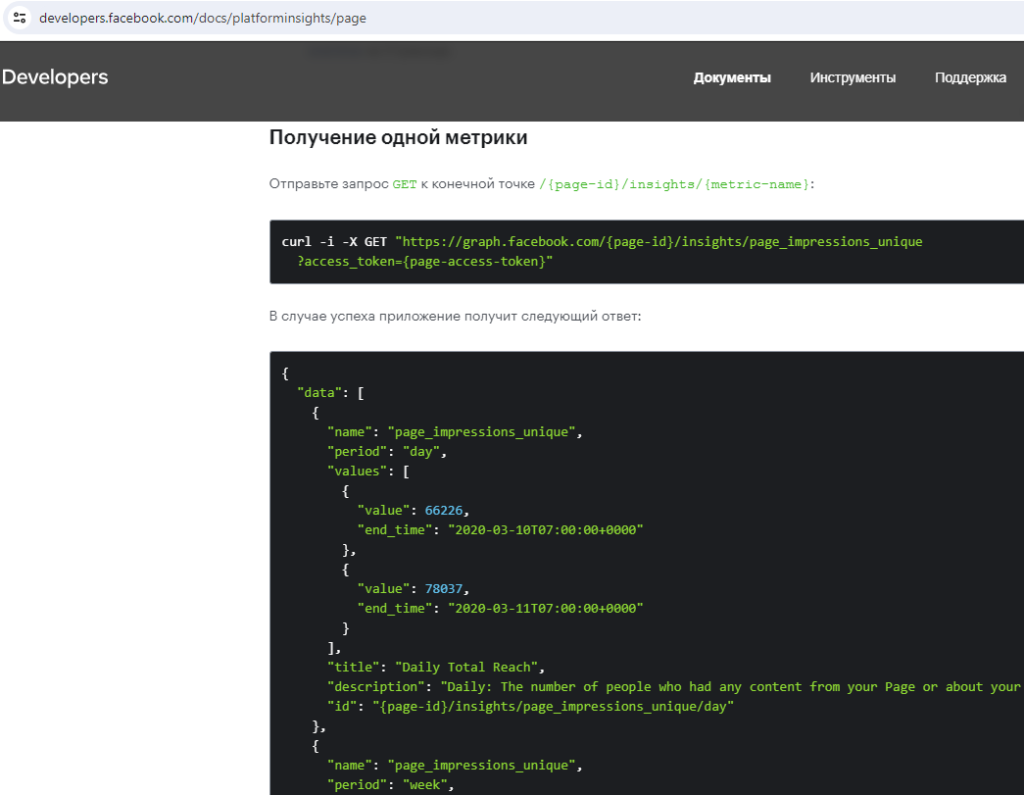Select the address bar URL developers.facebook.com
1024x795 pixels.
tap(202, 18)
